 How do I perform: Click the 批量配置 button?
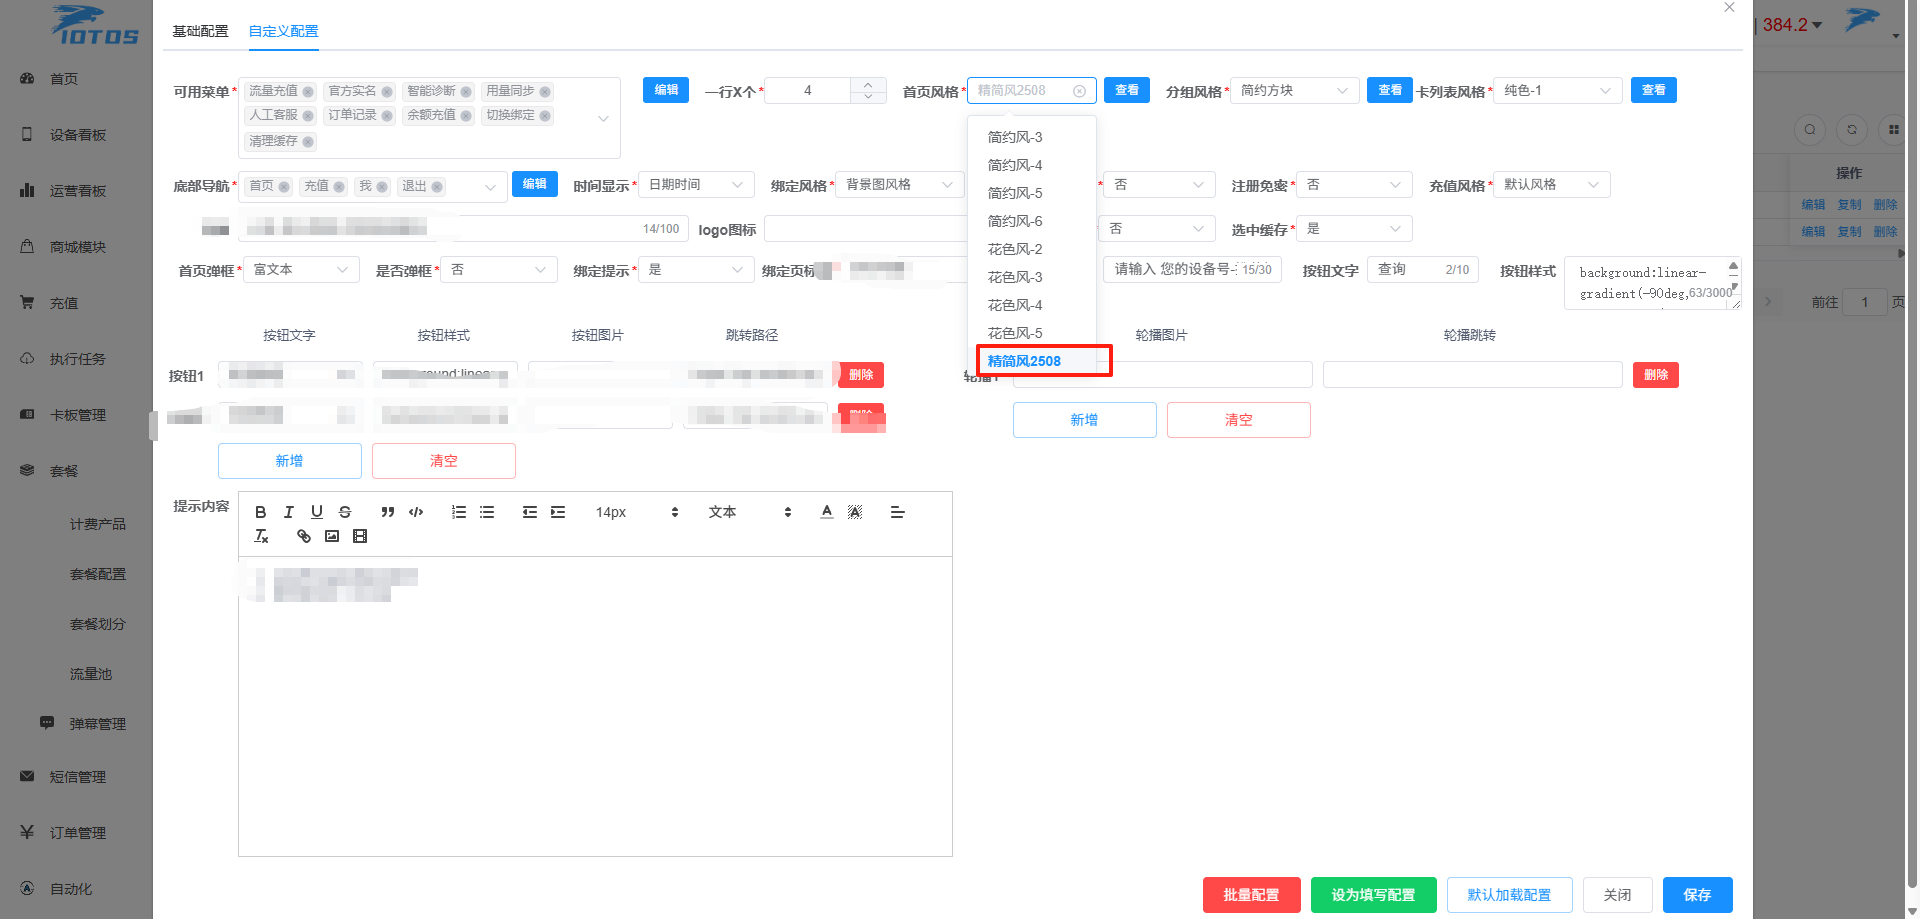pyautogui.click(x=1252, y=895)
